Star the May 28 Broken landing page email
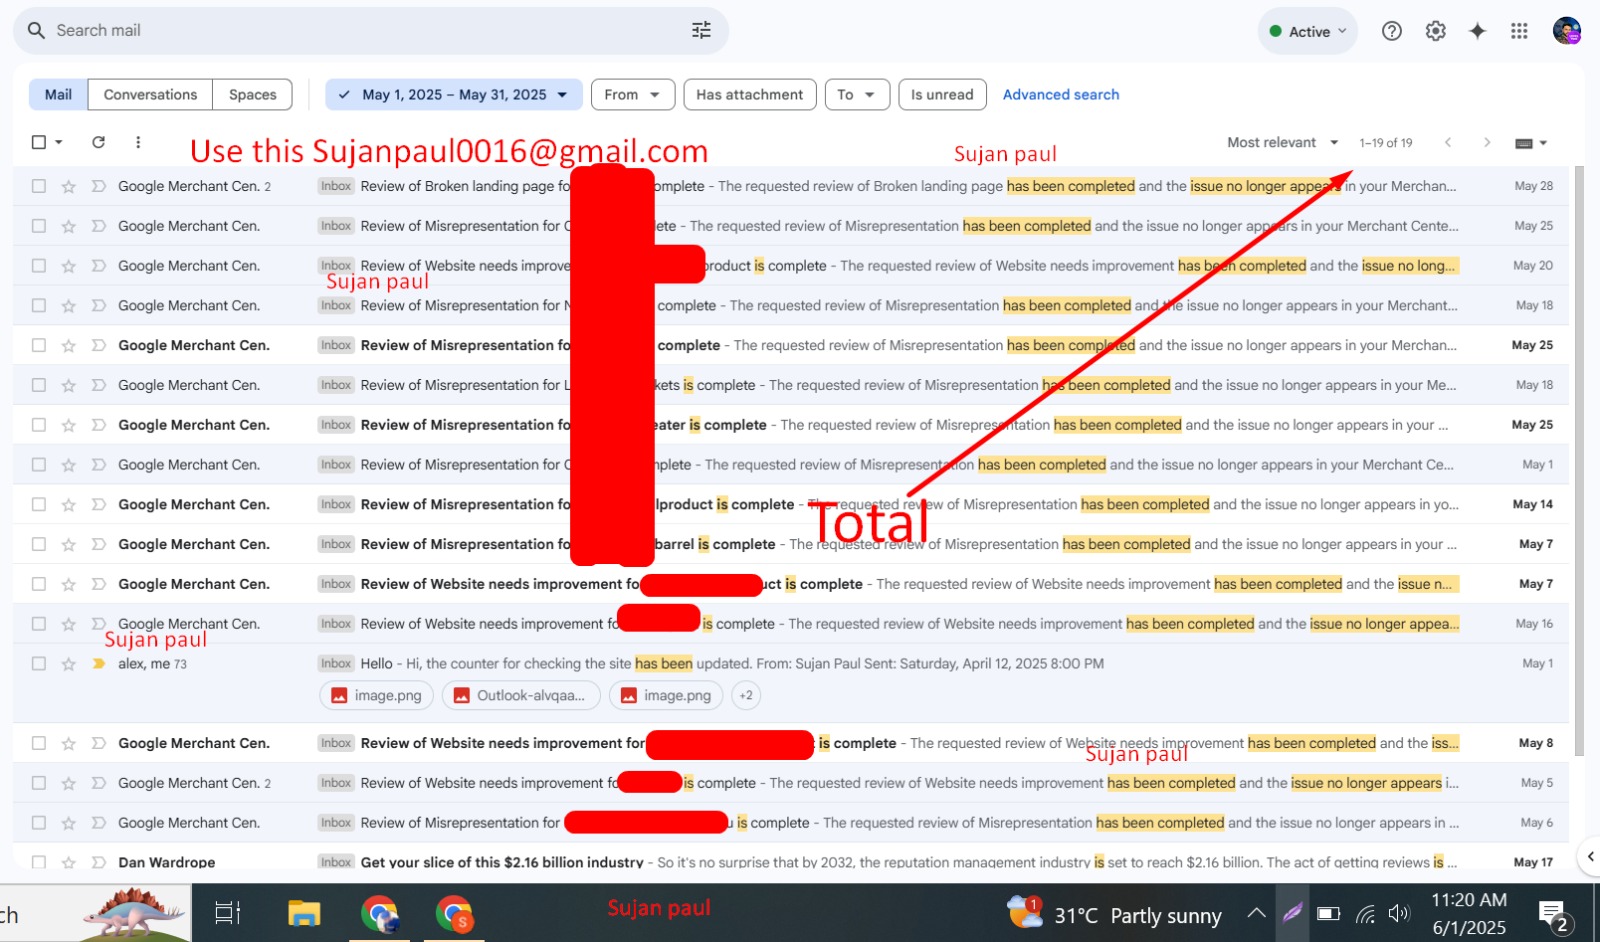The image size is (1600, 942). click(x=68, y=186)
